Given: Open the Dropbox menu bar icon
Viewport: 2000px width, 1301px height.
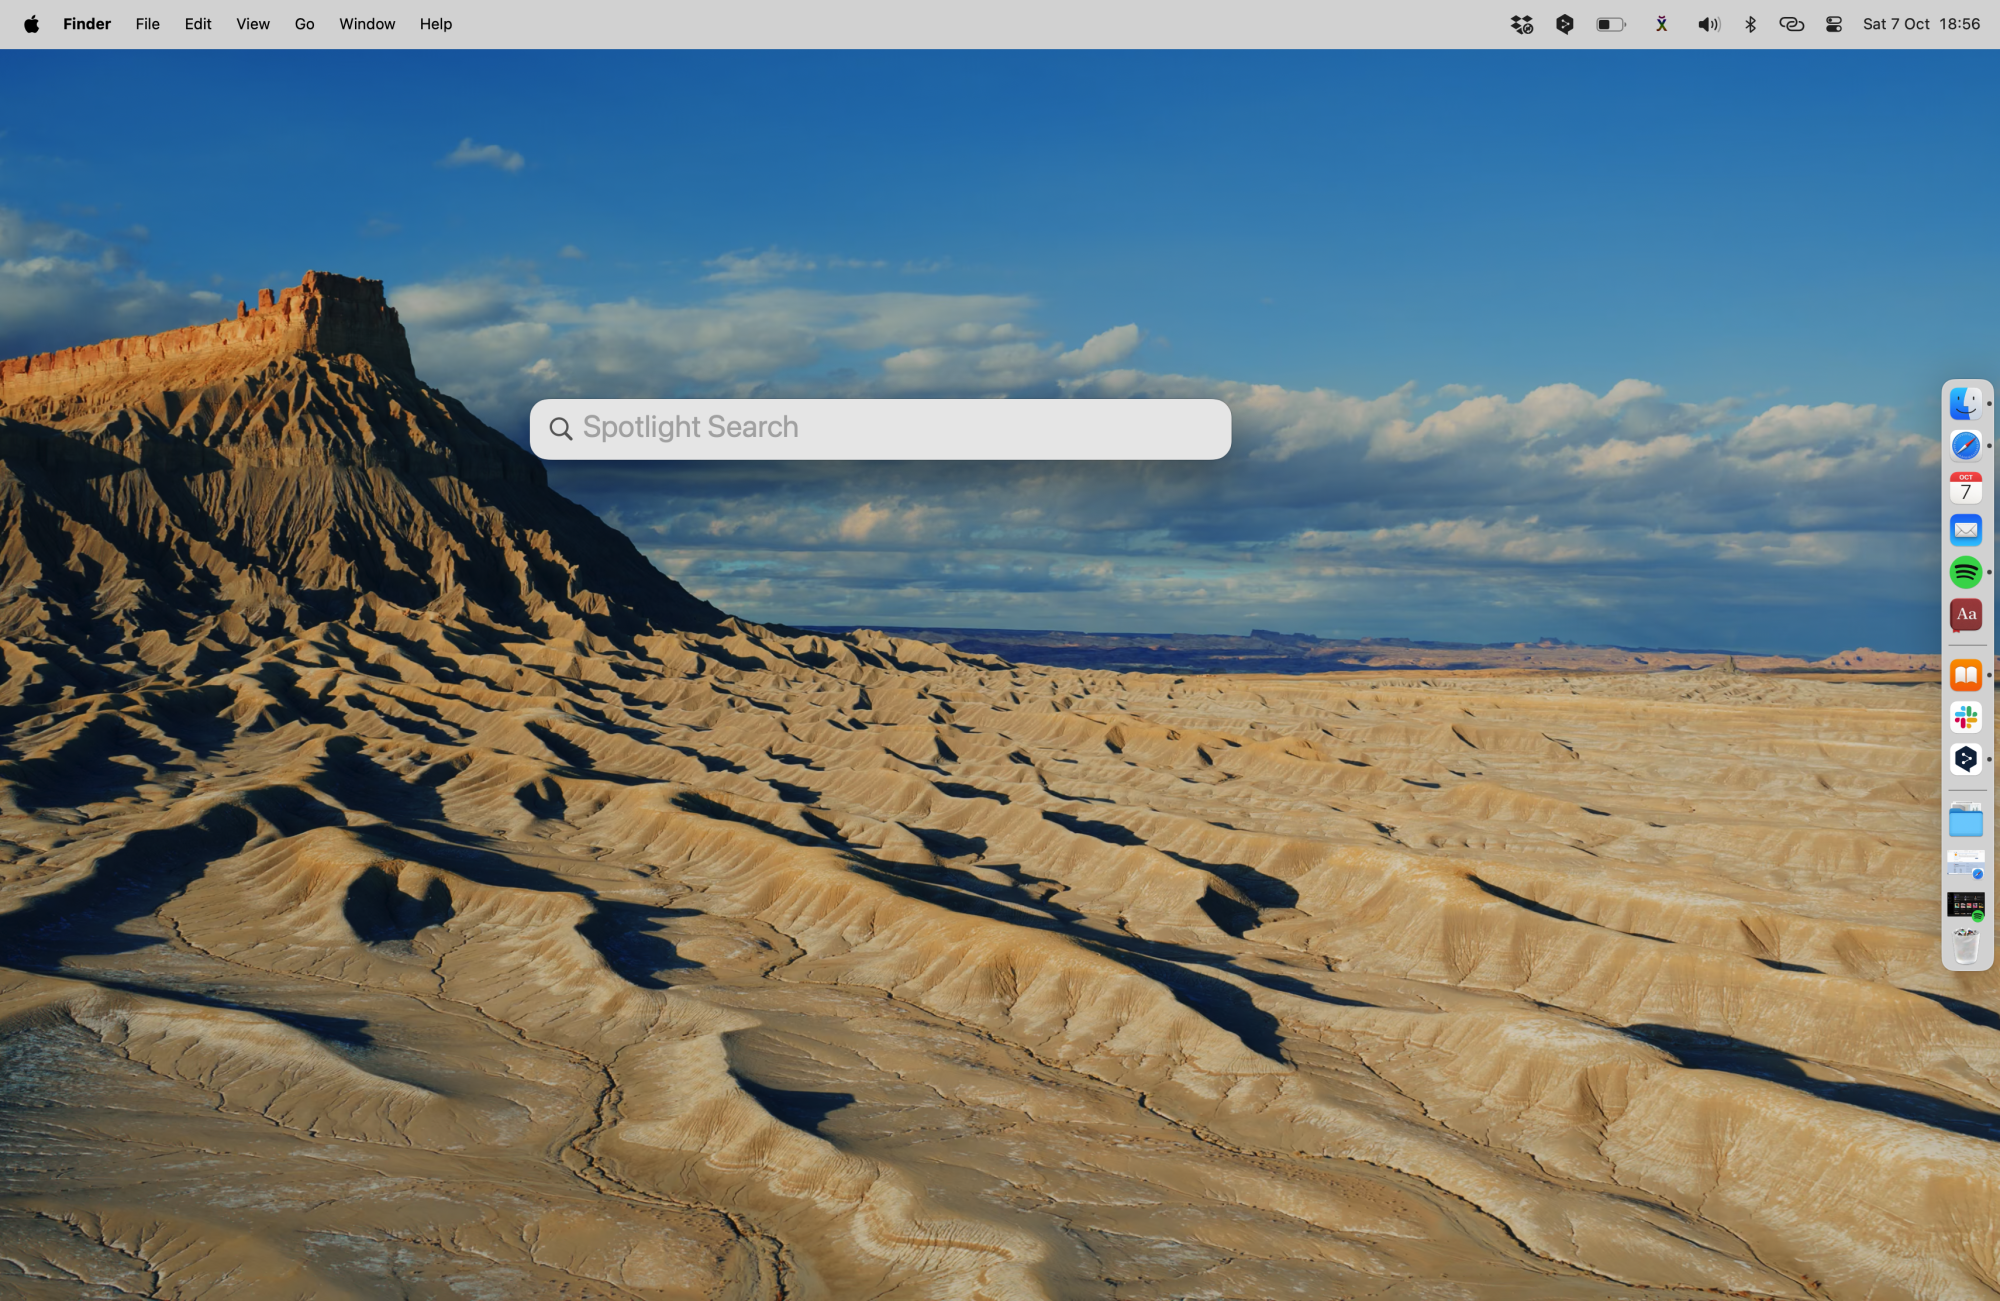Looking at the screenshot, I should pos(1521,24).
